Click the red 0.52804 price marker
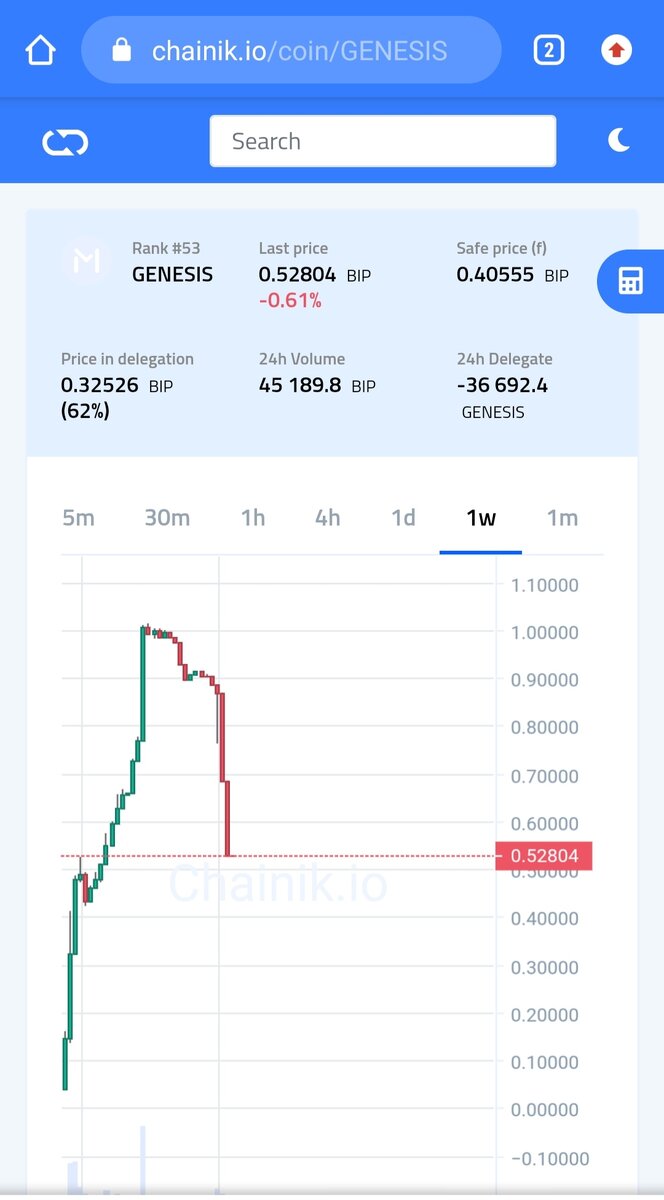The image size is (664, 1200). [x=544, y=856]
